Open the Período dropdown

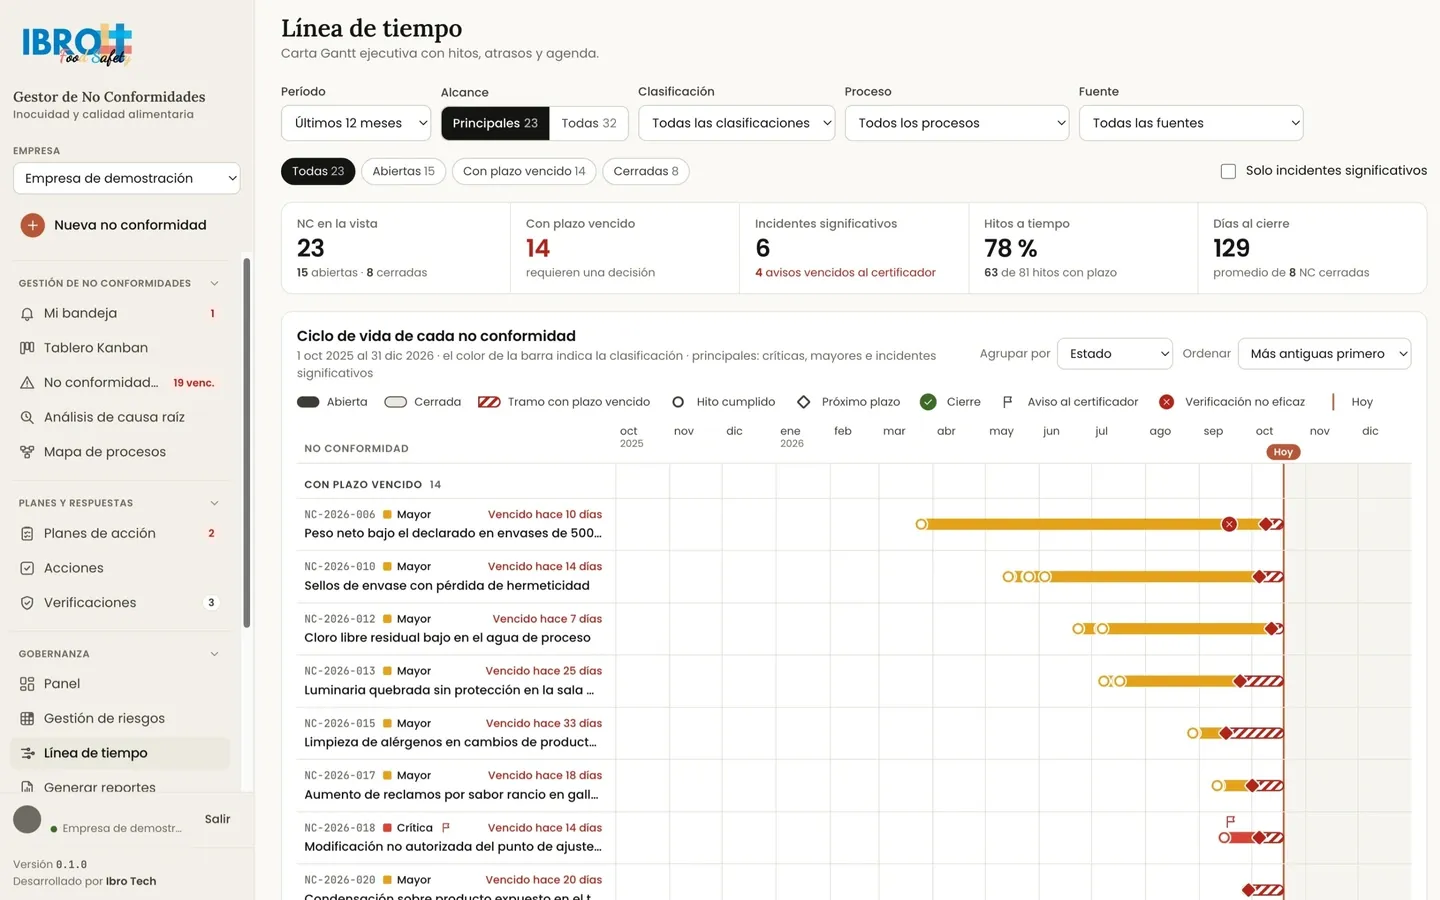click(356, 123)
